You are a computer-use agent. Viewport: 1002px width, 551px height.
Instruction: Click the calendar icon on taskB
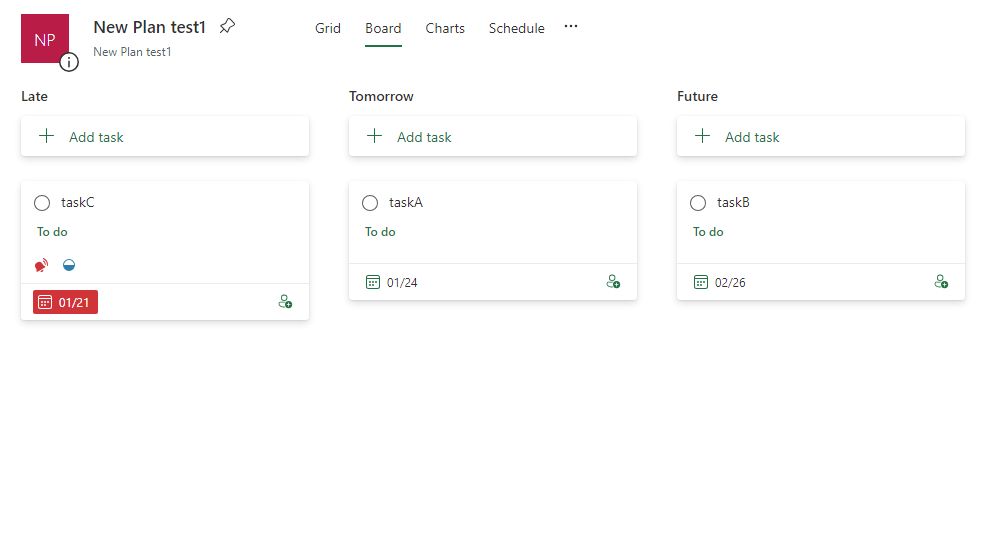pyautogui.click(x=700, y=282)
